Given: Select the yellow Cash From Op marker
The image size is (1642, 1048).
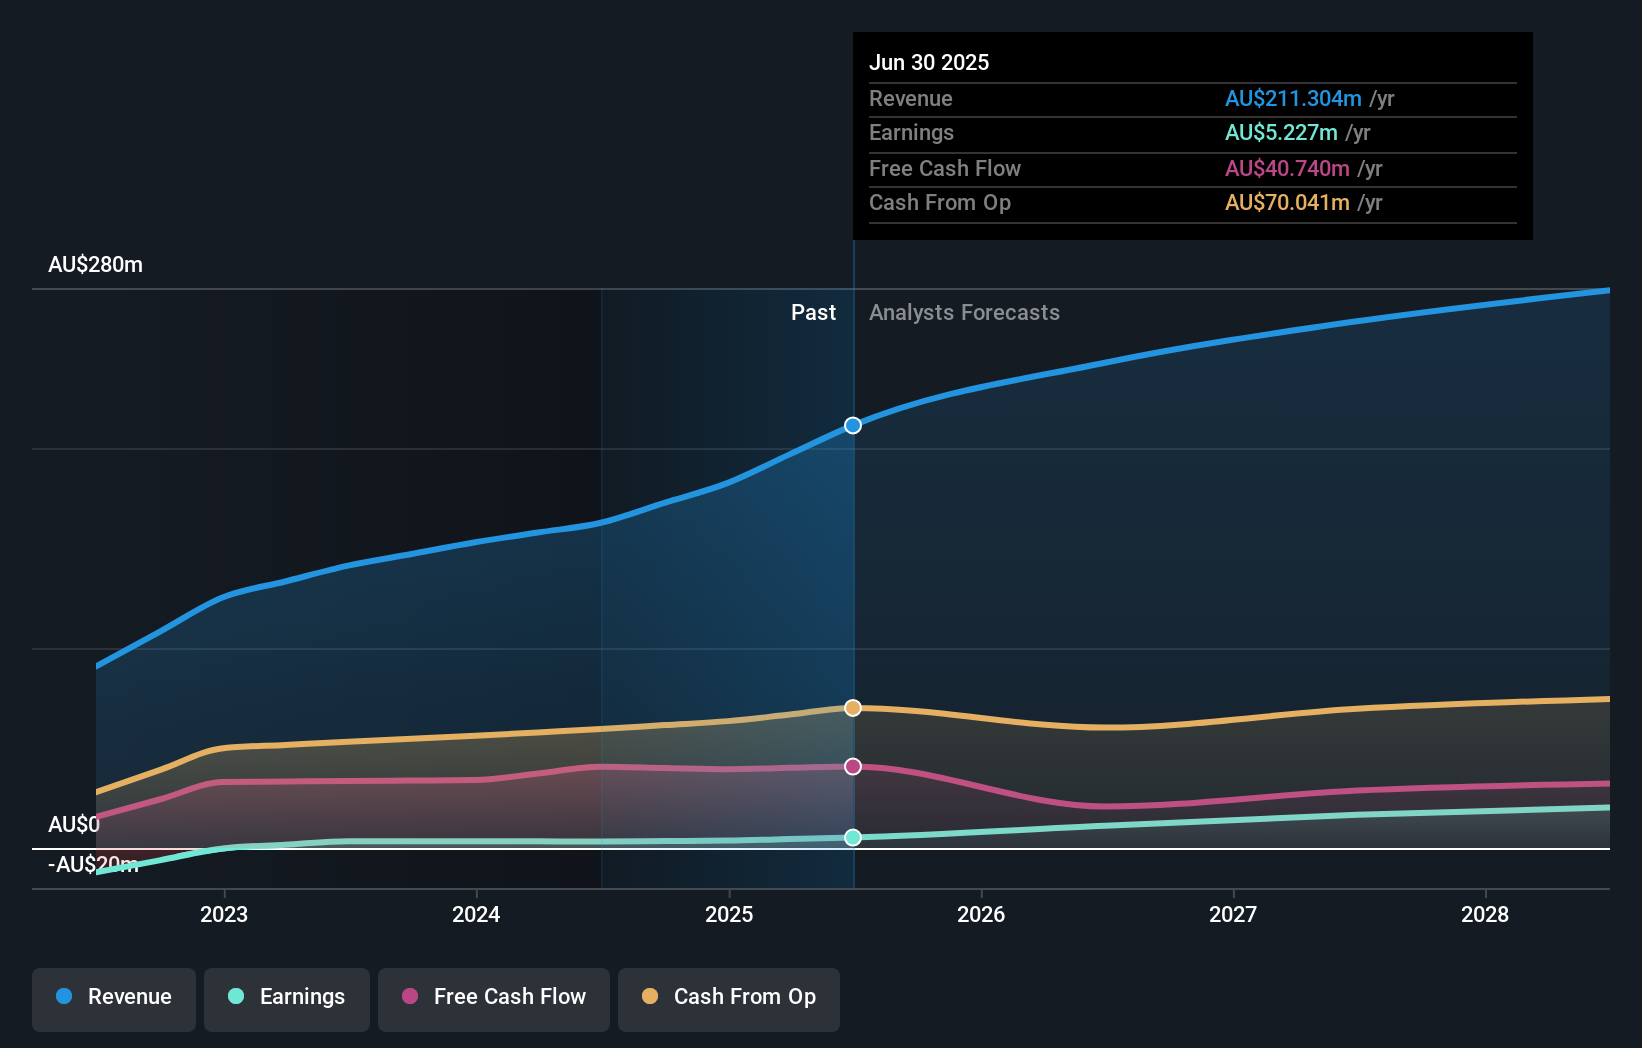Looking at the screenshot, I should point(852,707).
